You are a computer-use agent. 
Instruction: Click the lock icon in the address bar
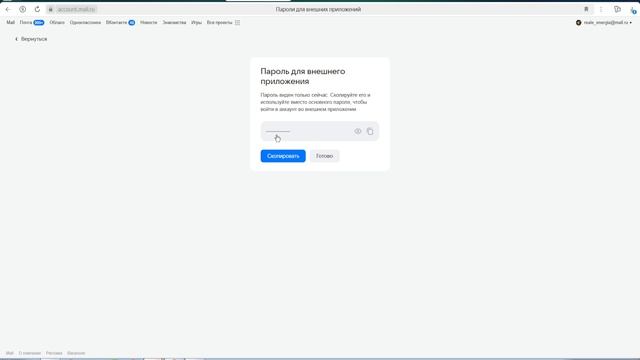click(x=51, y=9)
